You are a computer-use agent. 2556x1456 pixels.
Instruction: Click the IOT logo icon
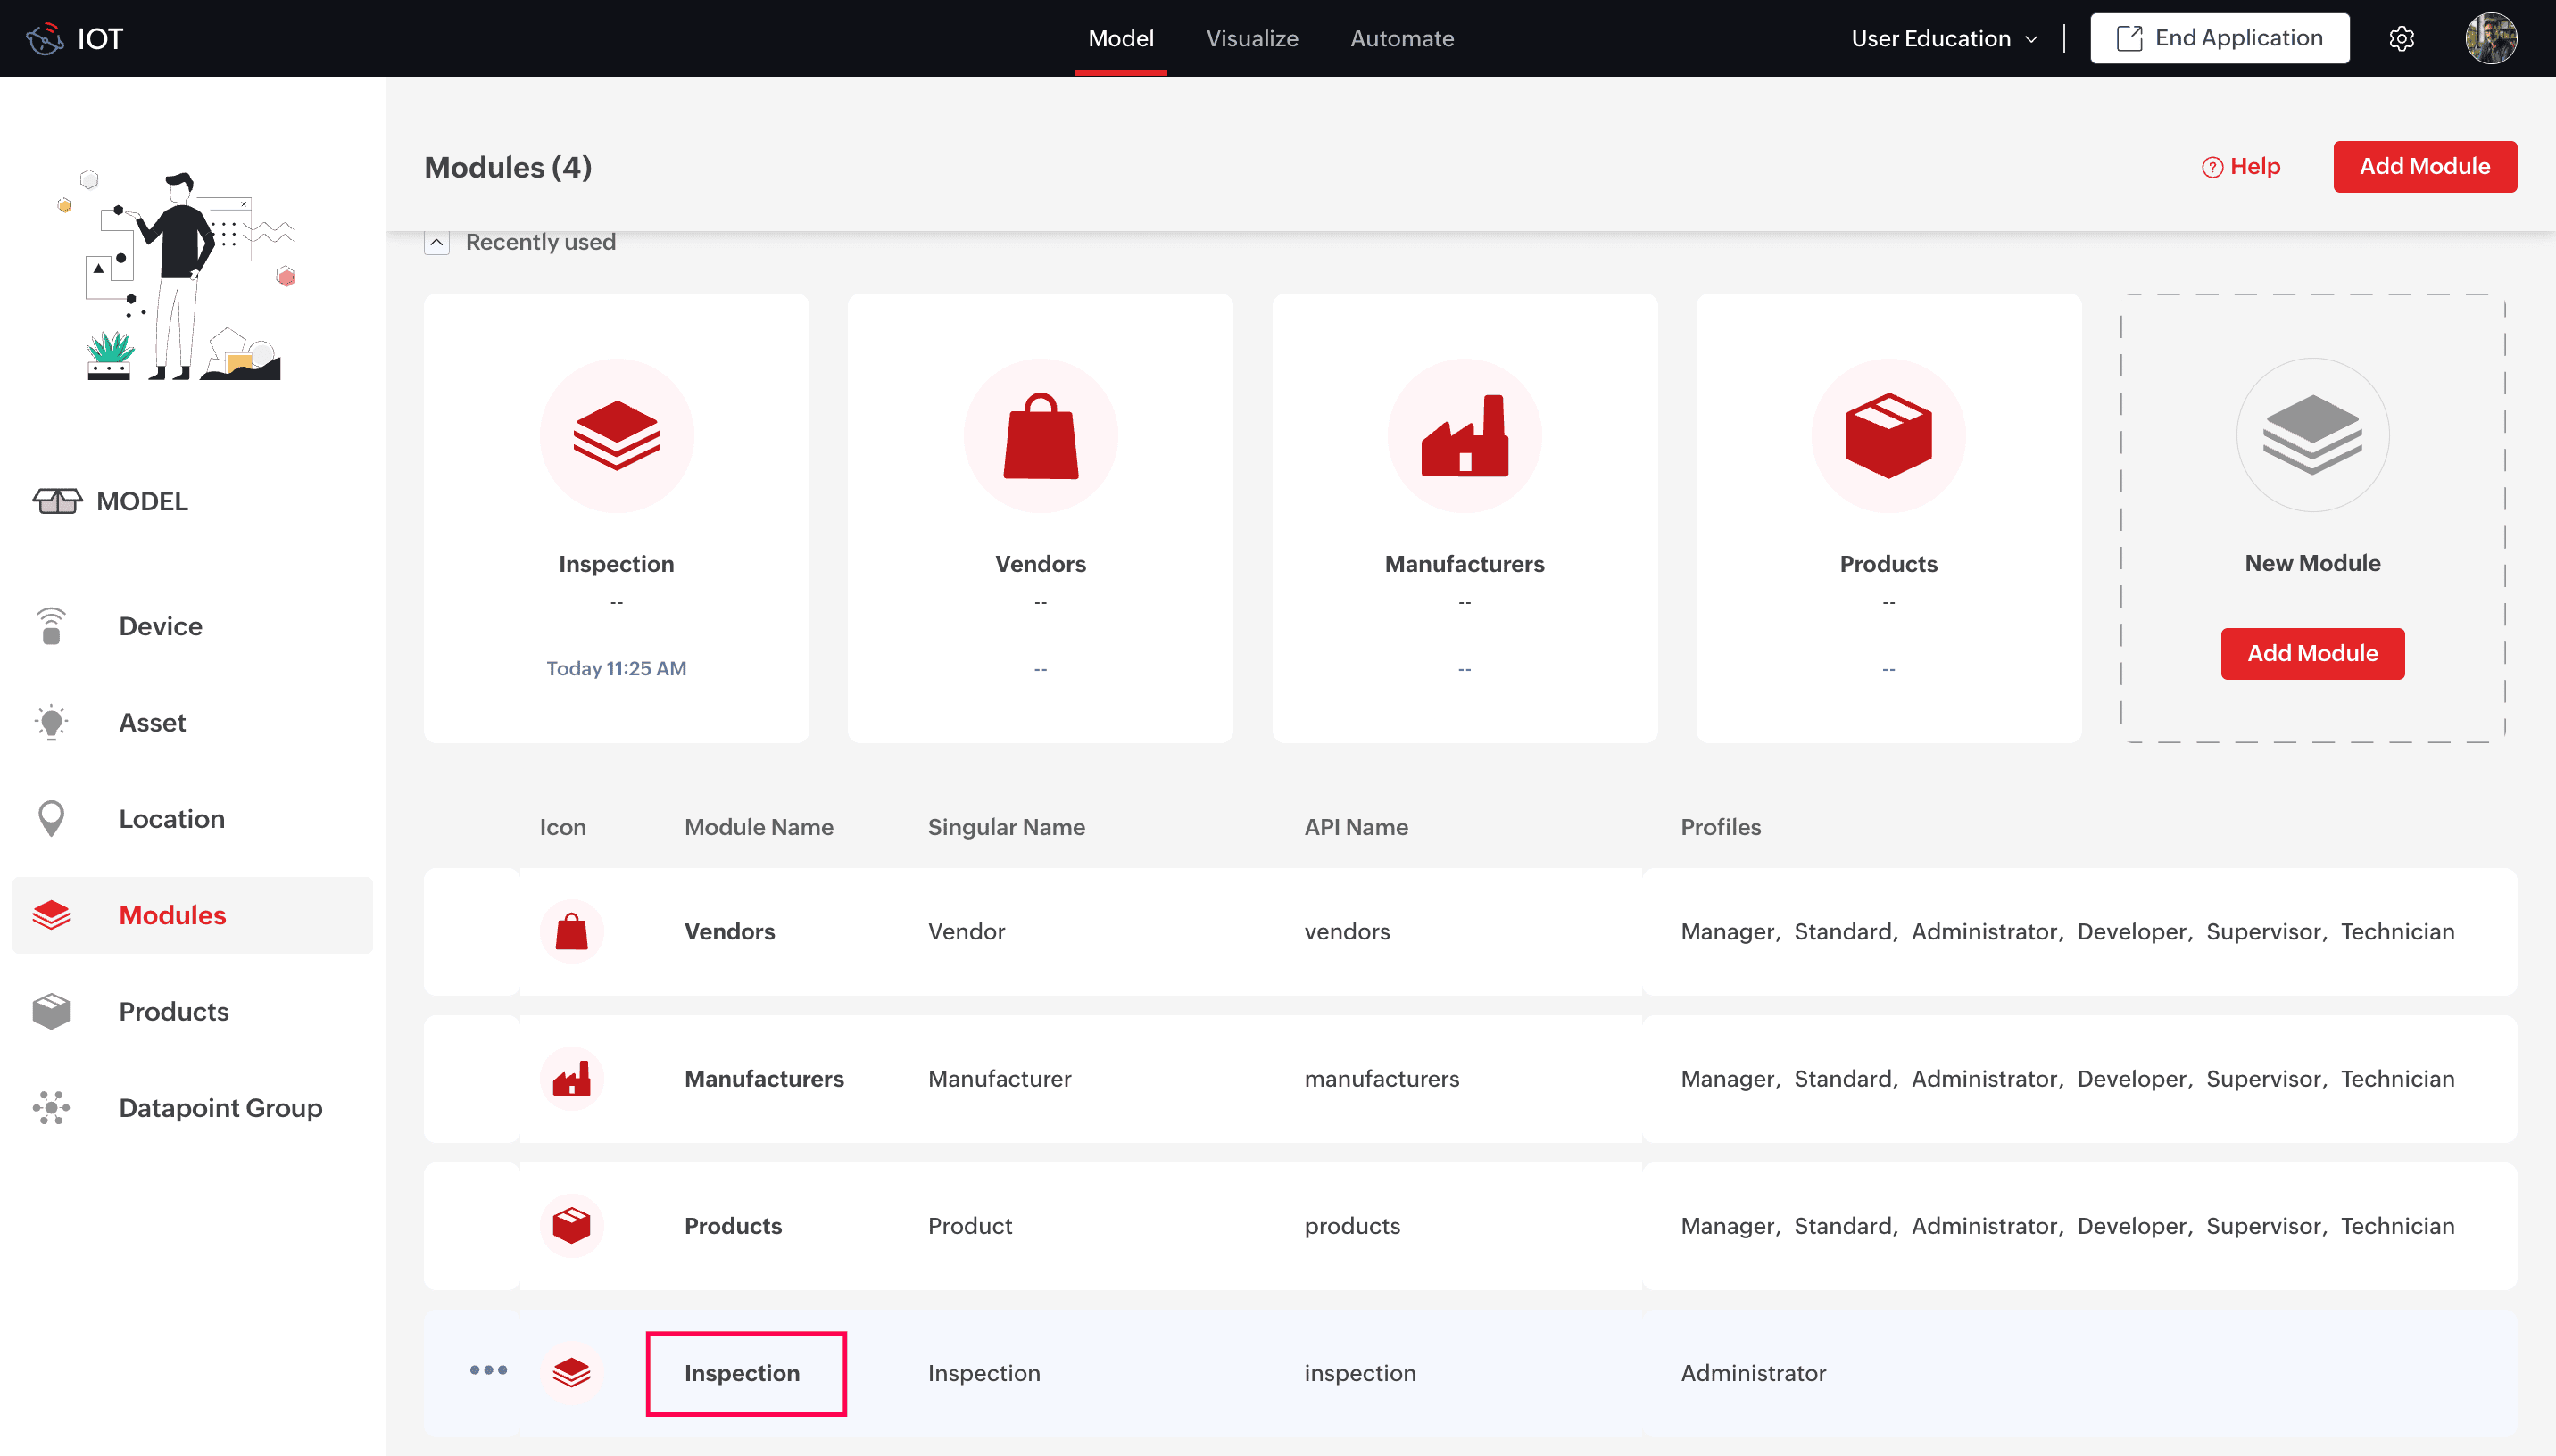(x=45, y=38)
